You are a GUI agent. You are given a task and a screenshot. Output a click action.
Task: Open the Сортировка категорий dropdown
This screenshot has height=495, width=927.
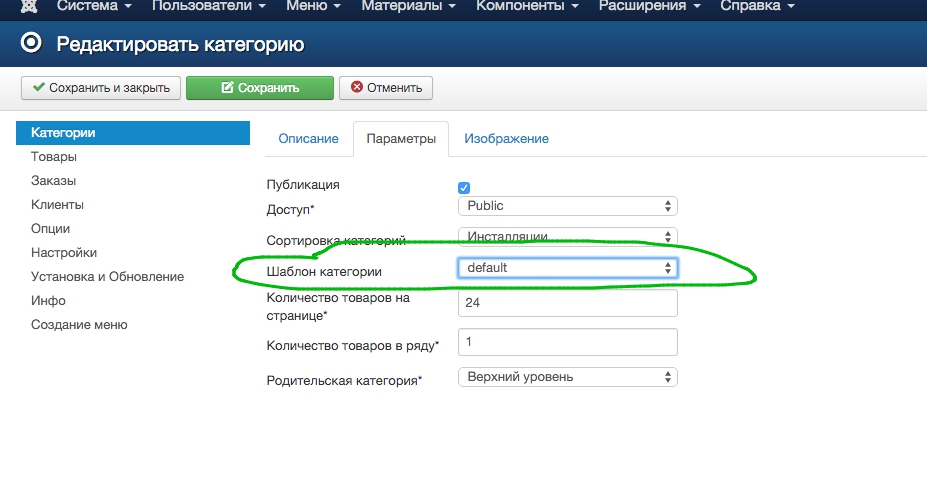tap(567, 237)
